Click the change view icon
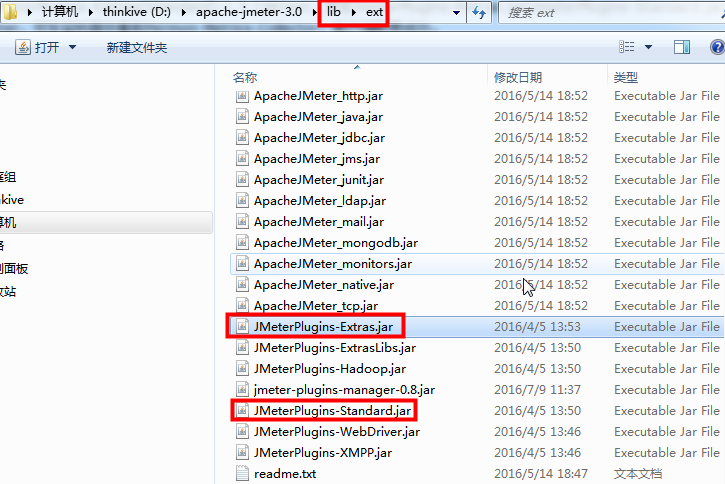 627,47
